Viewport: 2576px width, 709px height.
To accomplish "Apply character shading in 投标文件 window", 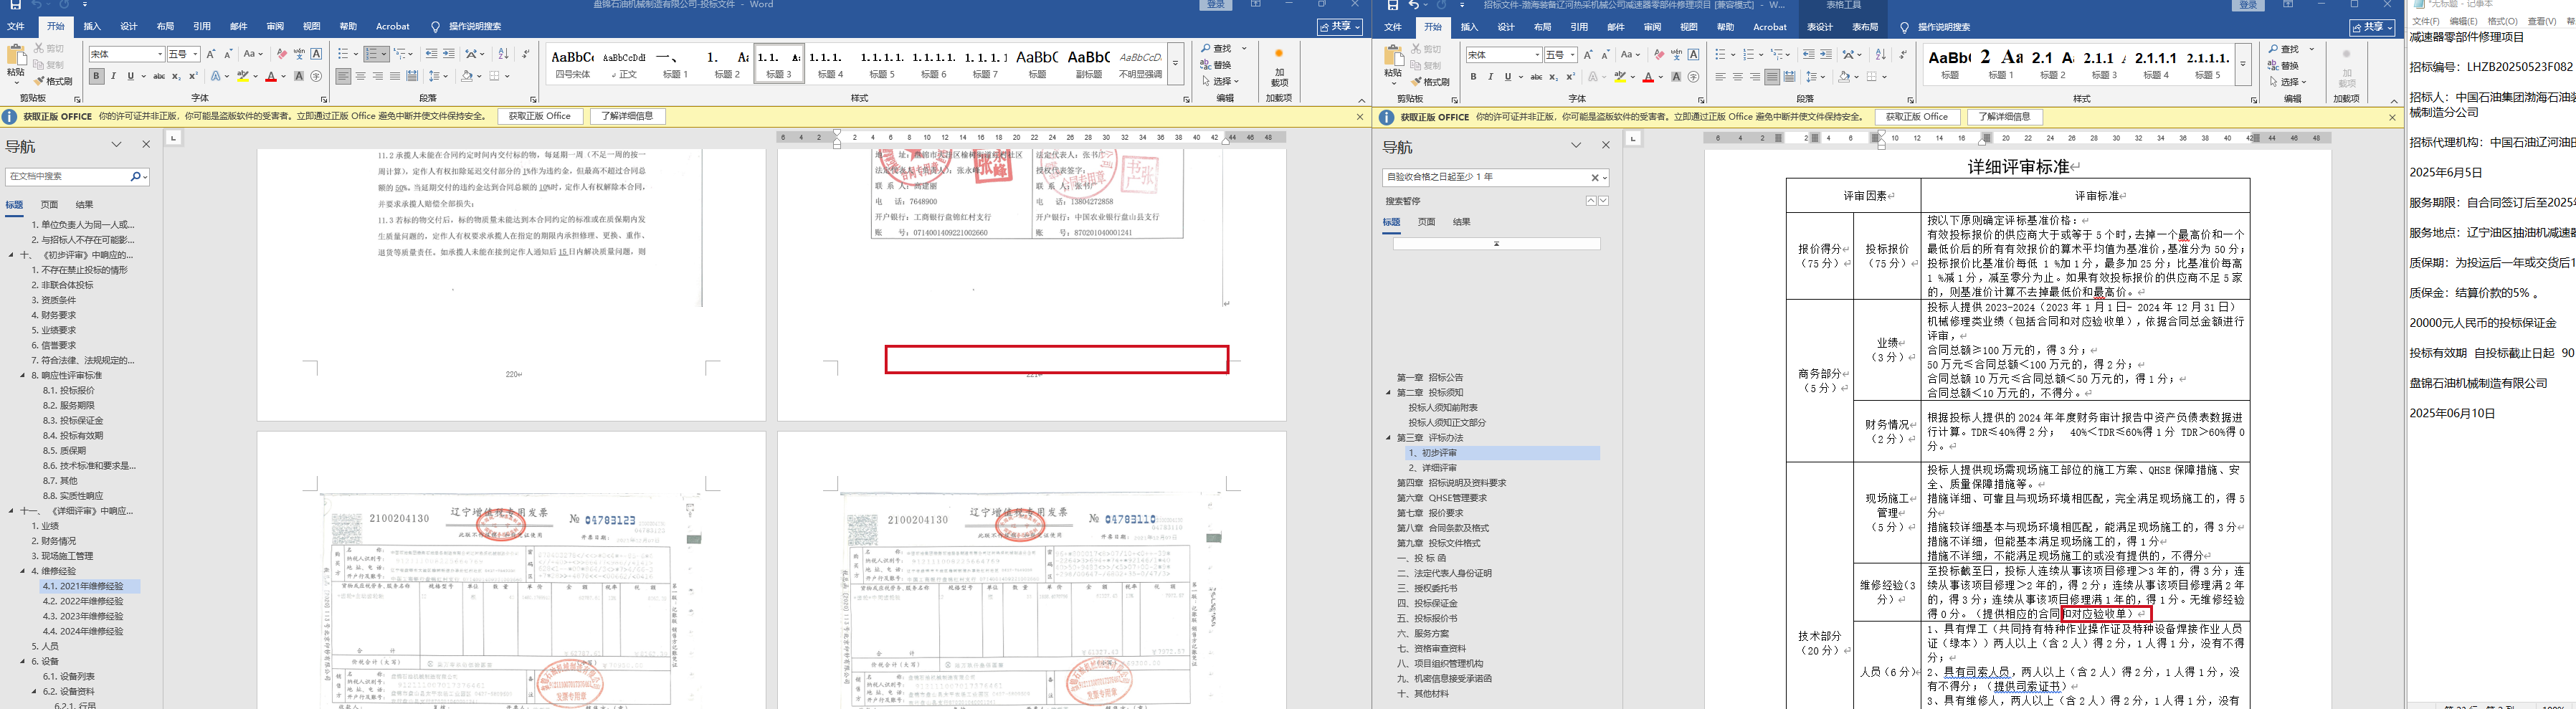I will (299, 76).
